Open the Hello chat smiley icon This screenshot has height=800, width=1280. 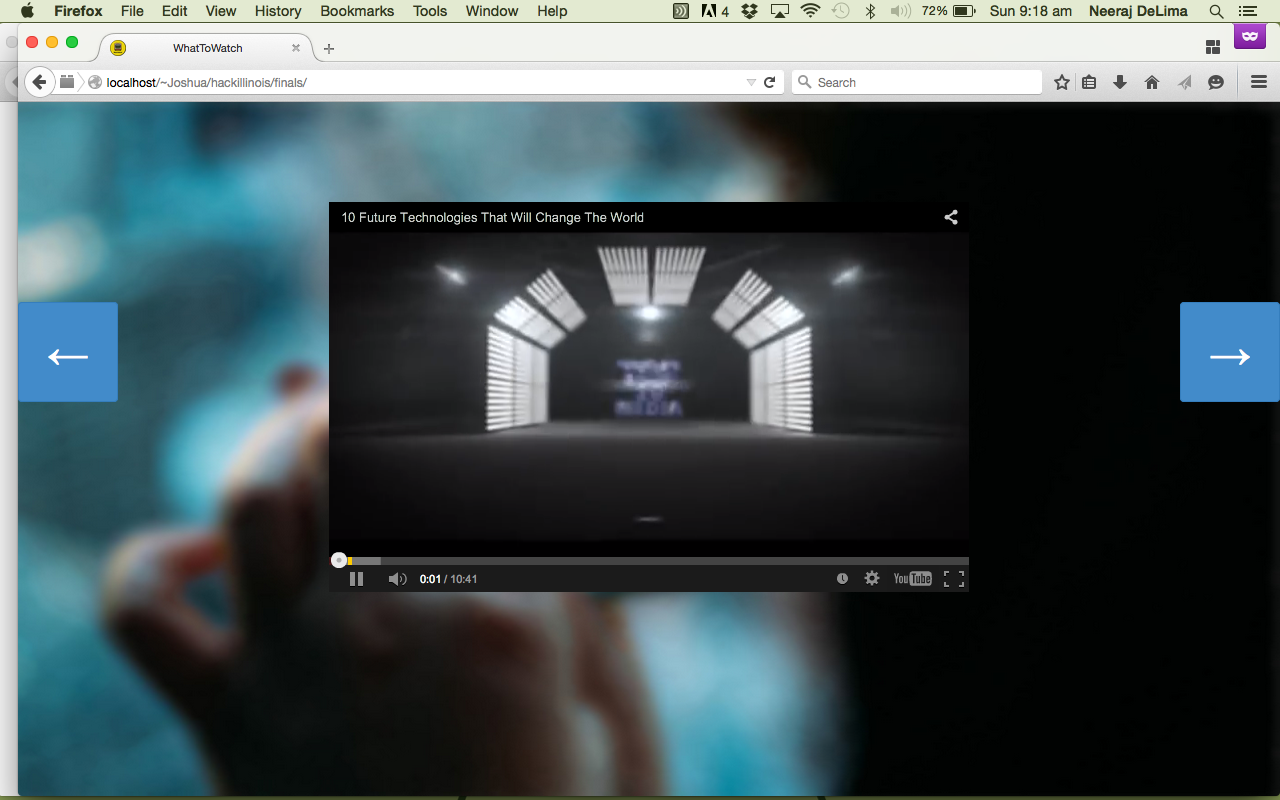[1216, 82]
